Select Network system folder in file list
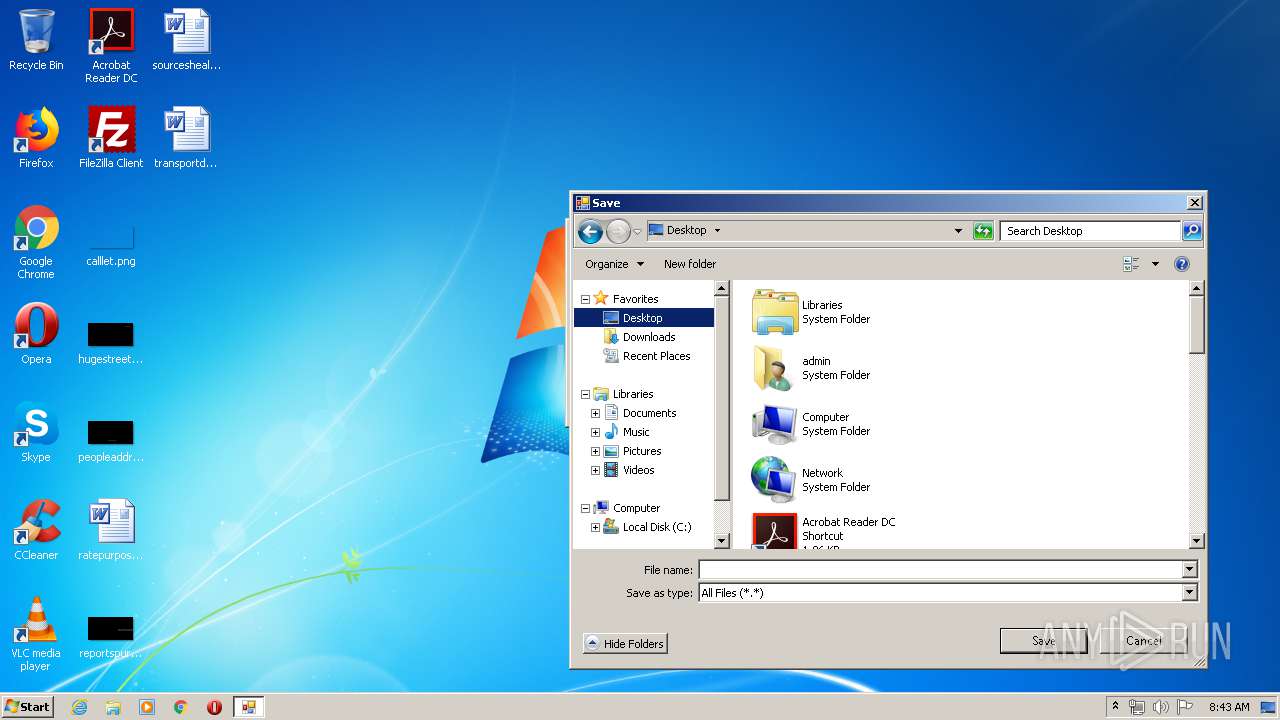Viewport: 1280px width, 720px height. pos(811,480)
